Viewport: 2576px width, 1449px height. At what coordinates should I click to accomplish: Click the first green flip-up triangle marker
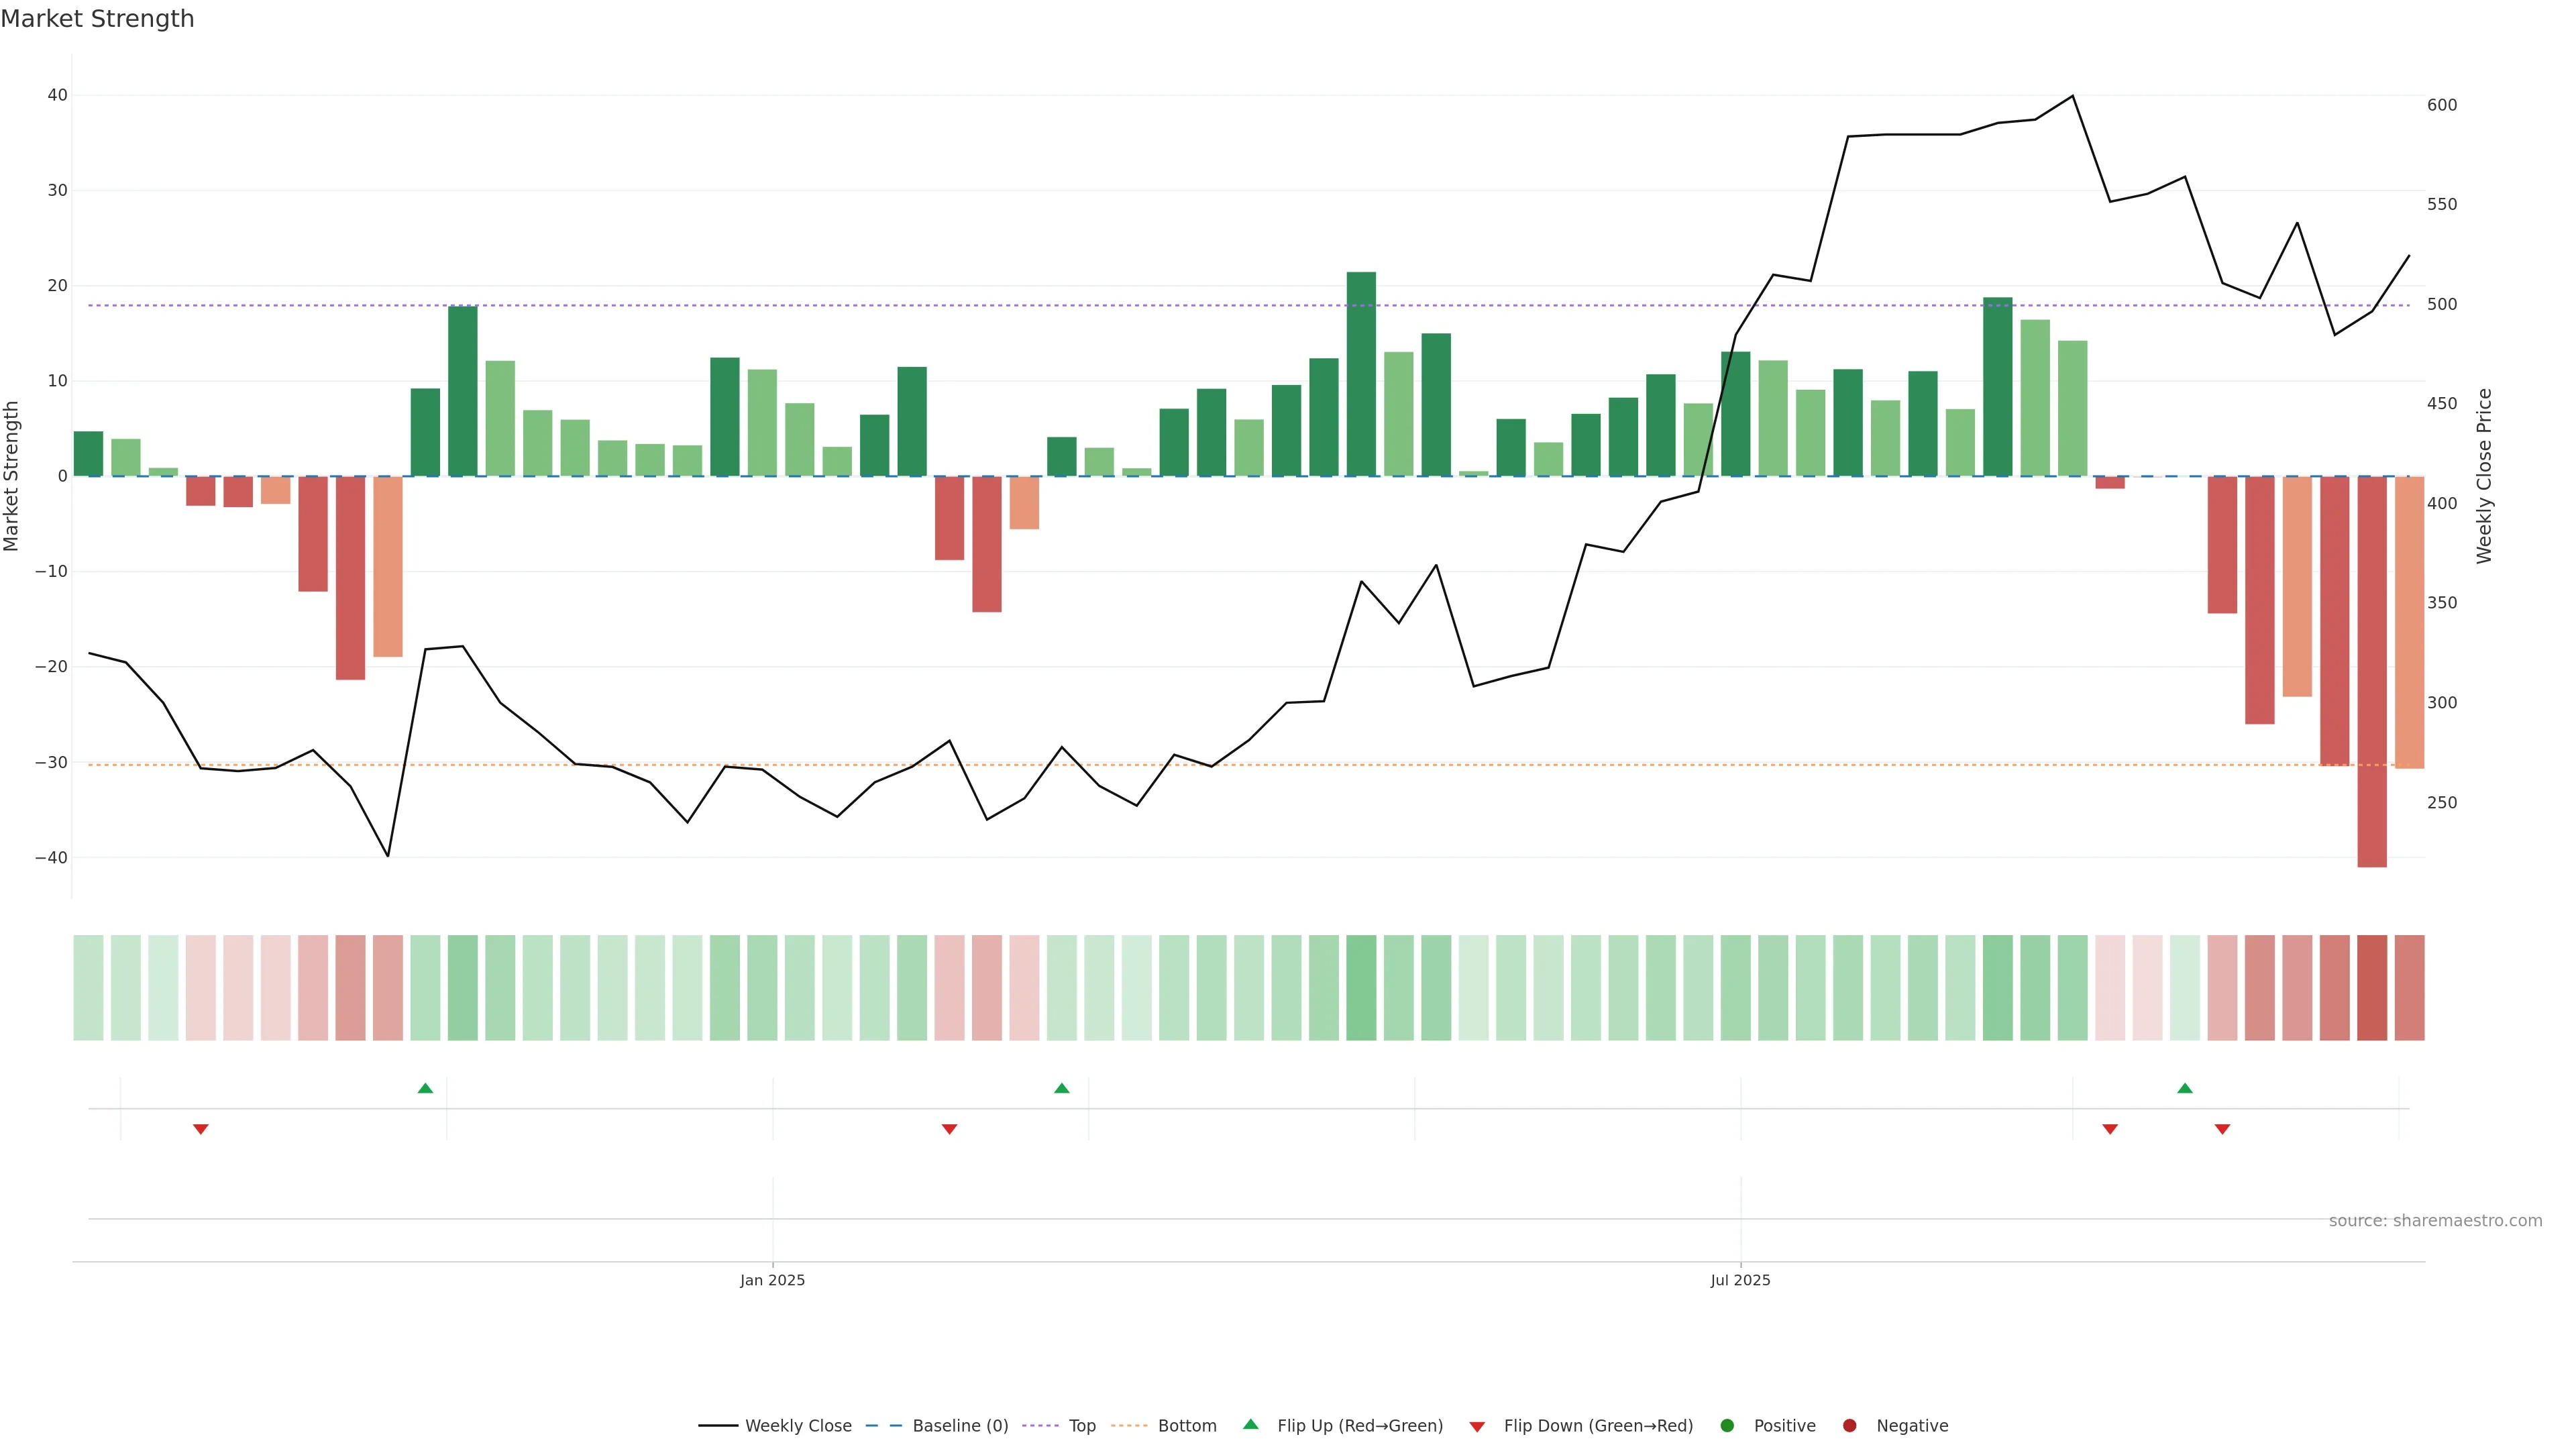[425, 1088]
